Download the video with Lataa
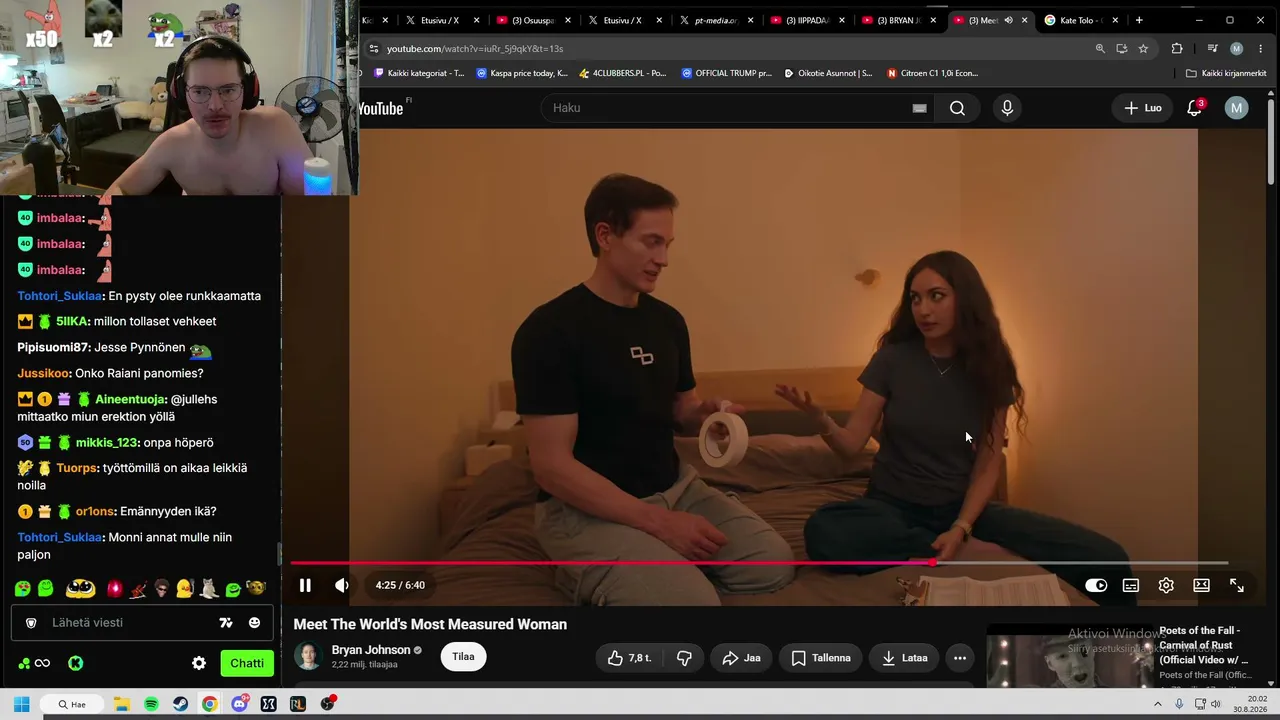The width and height of the screenshot is (1280, 720). 905,658
